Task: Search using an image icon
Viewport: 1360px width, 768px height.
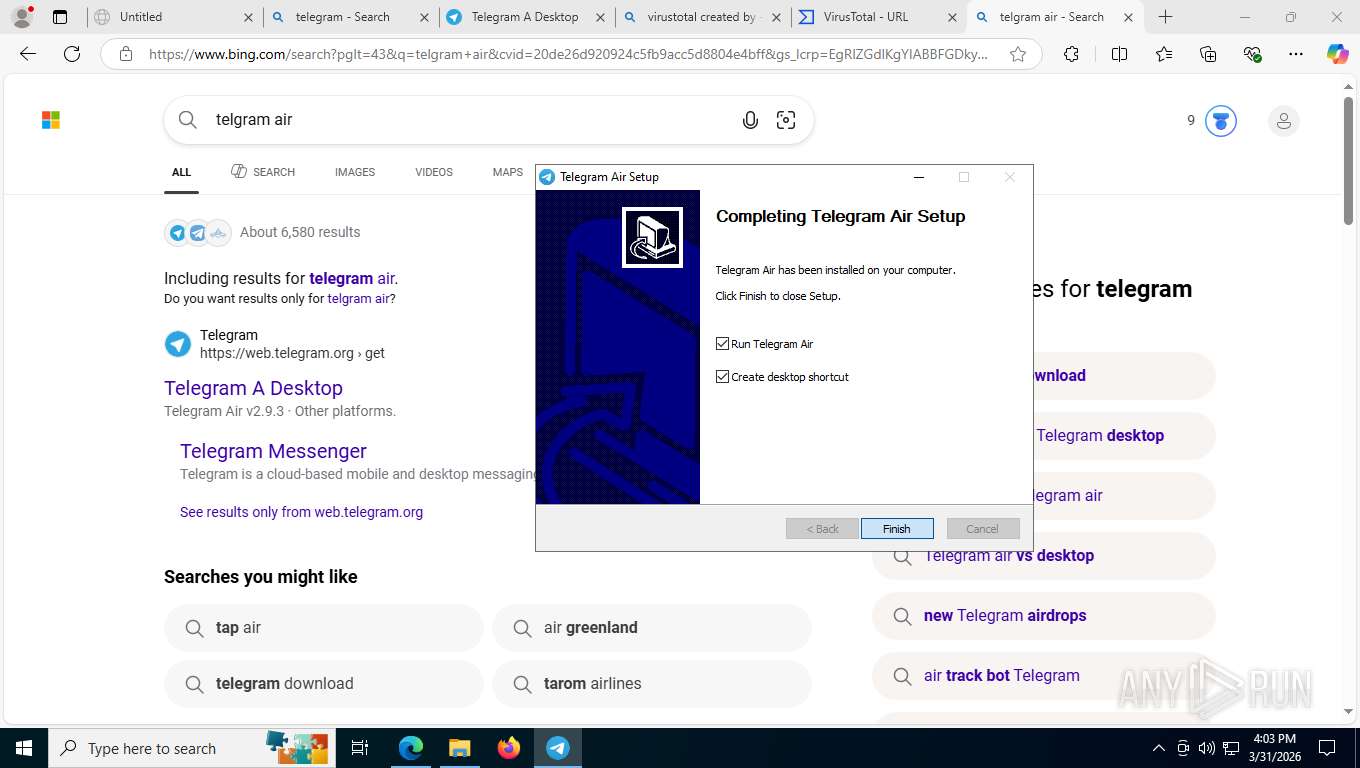Action: pos(786,120)
